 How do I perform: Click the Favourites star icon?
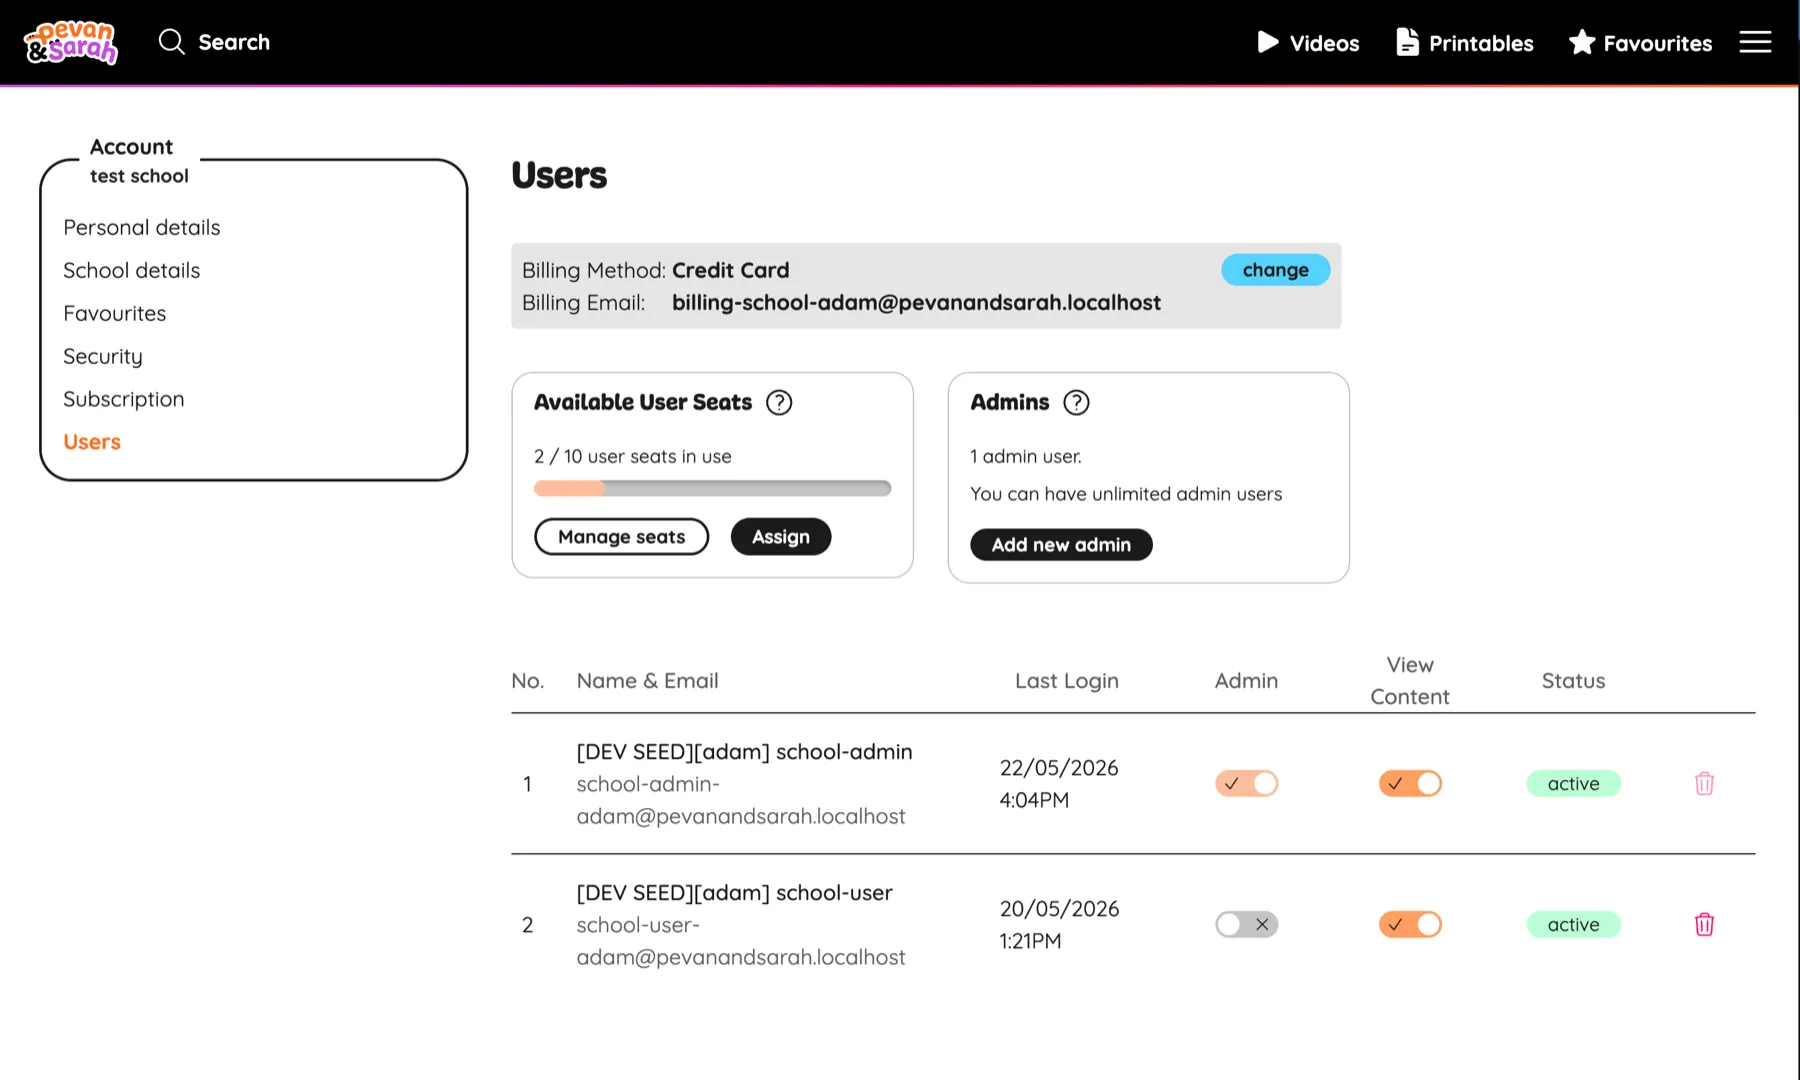1582,42
